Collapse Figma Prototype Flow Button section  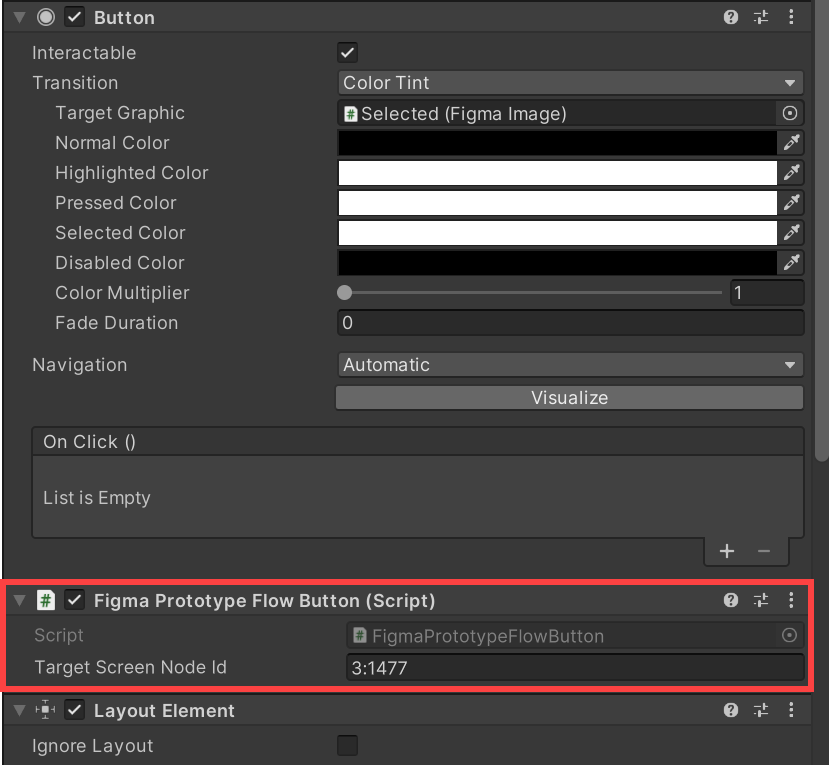20,601
